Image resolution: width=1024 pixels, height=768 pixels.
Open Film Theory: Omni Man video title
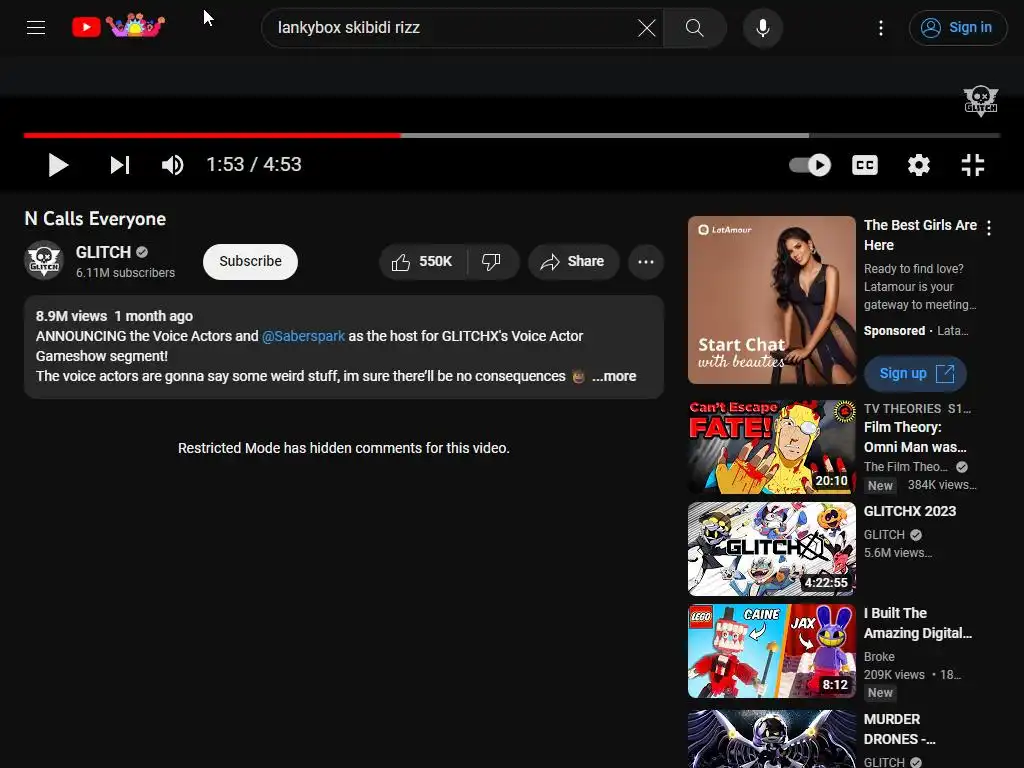(915, 437)
